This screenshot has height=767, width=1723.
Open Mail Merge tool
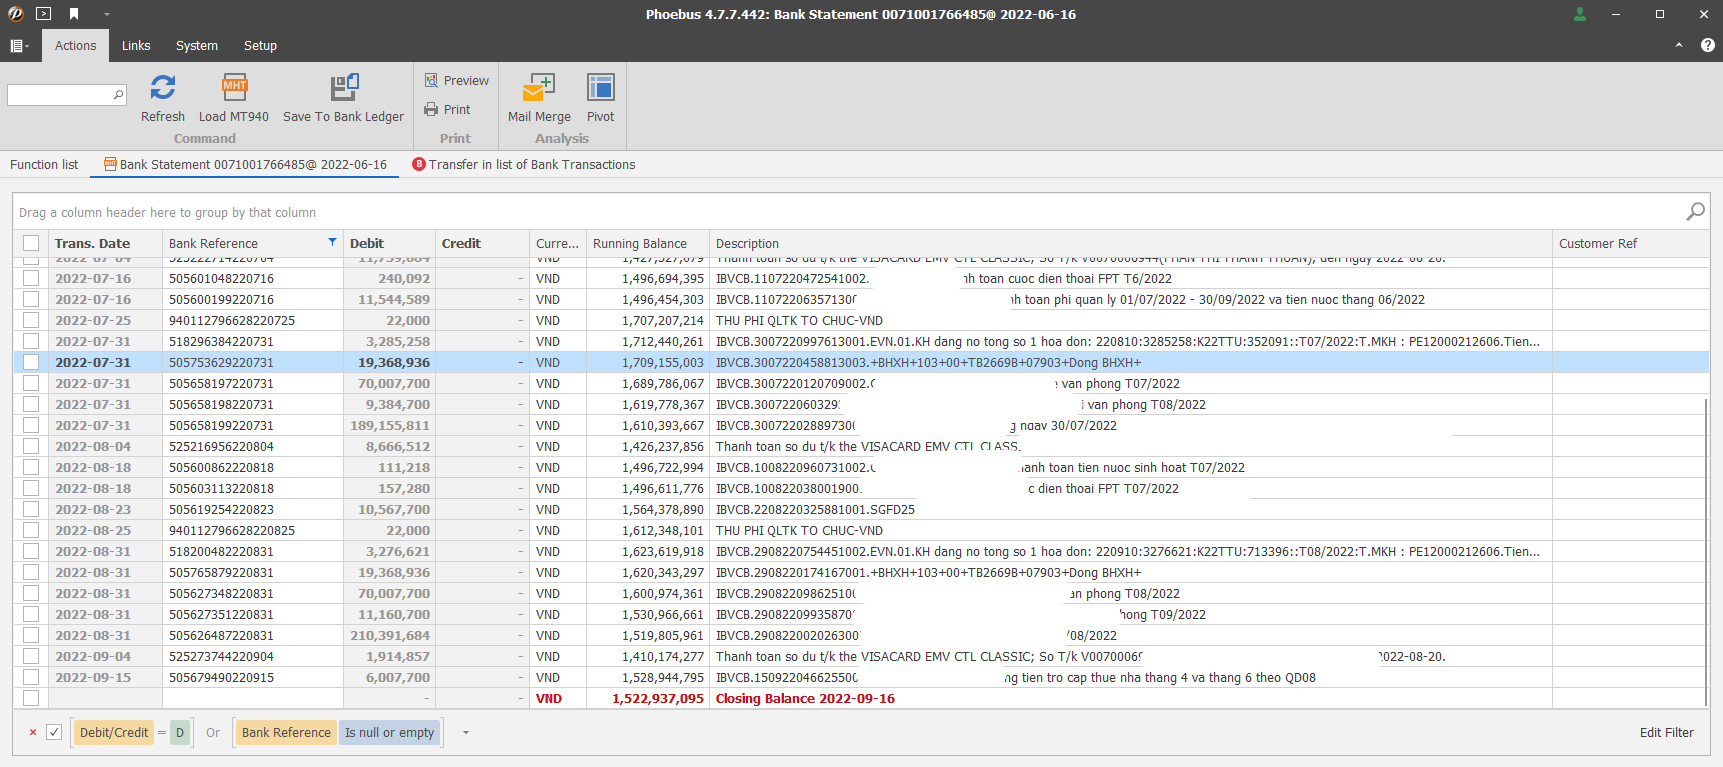coord(539,98)
